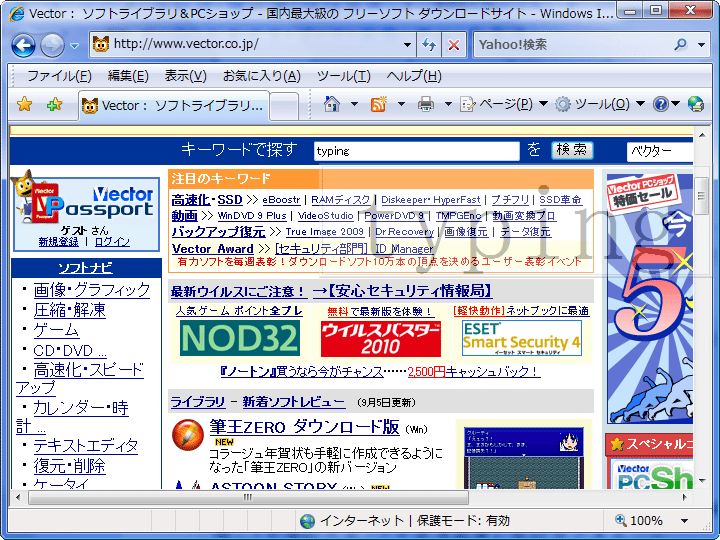
Task: Open the 復元・削除 category link
Action: [69, 466]
